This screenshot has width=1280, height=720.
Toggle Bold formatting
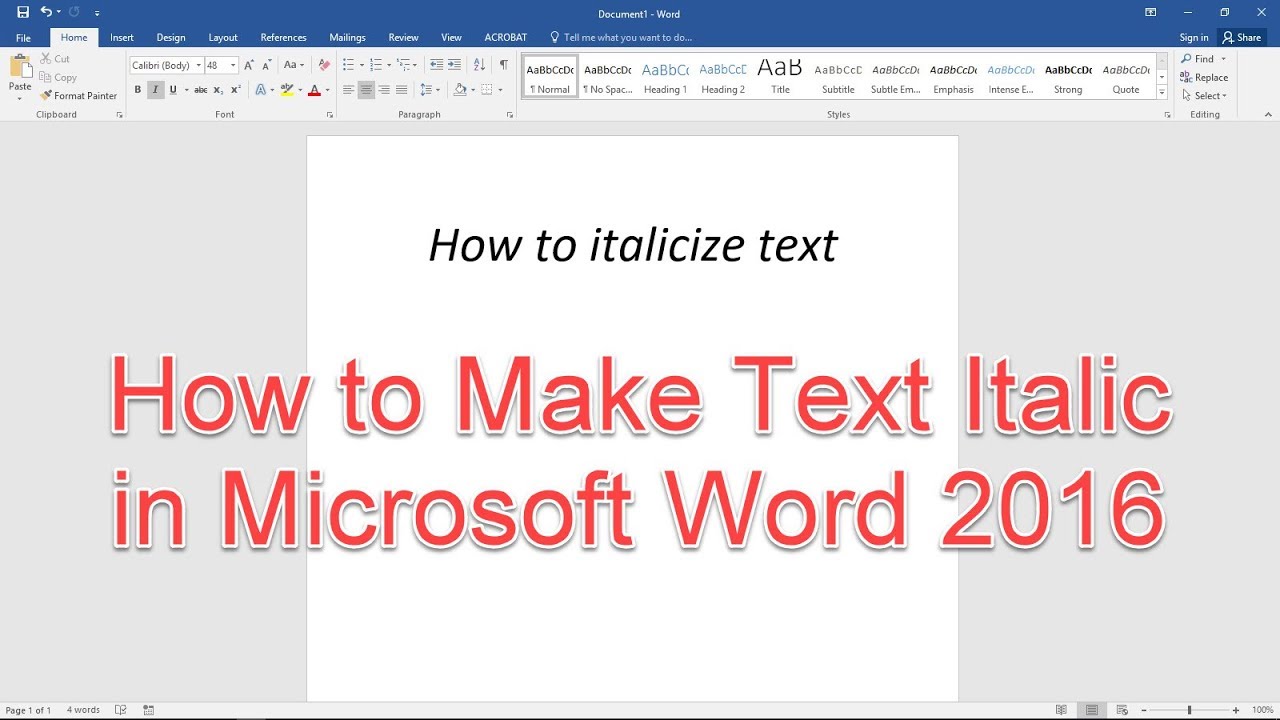point(138,90)
